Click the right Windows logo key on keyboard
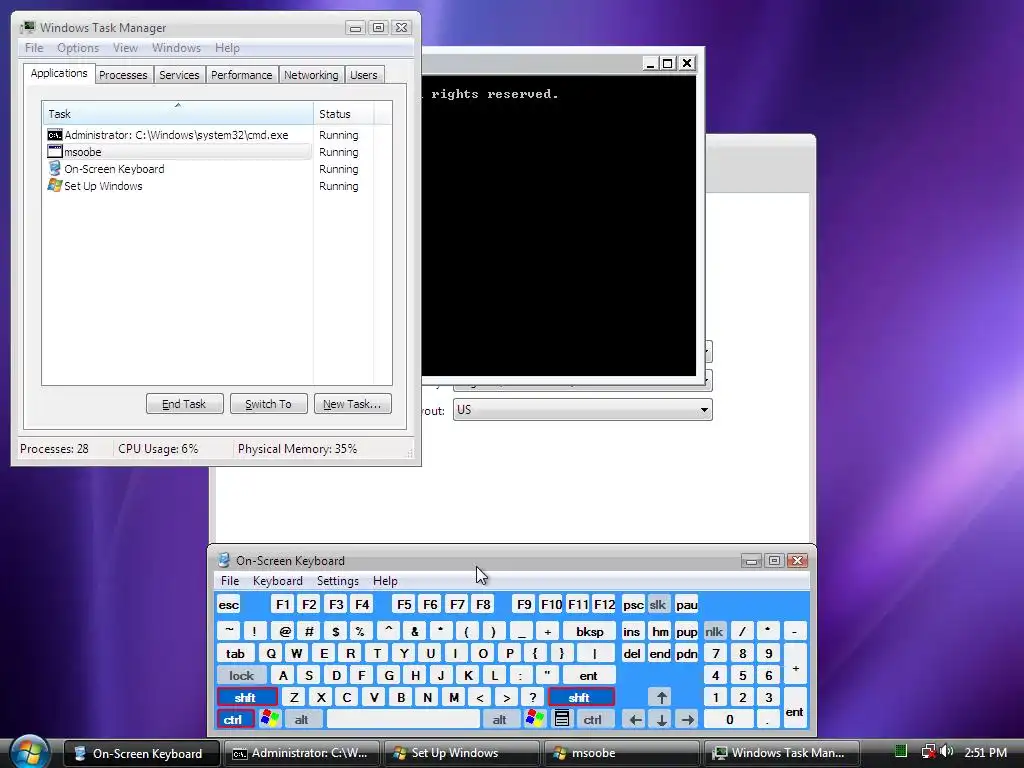The image size is (1024, 768). 534,719
